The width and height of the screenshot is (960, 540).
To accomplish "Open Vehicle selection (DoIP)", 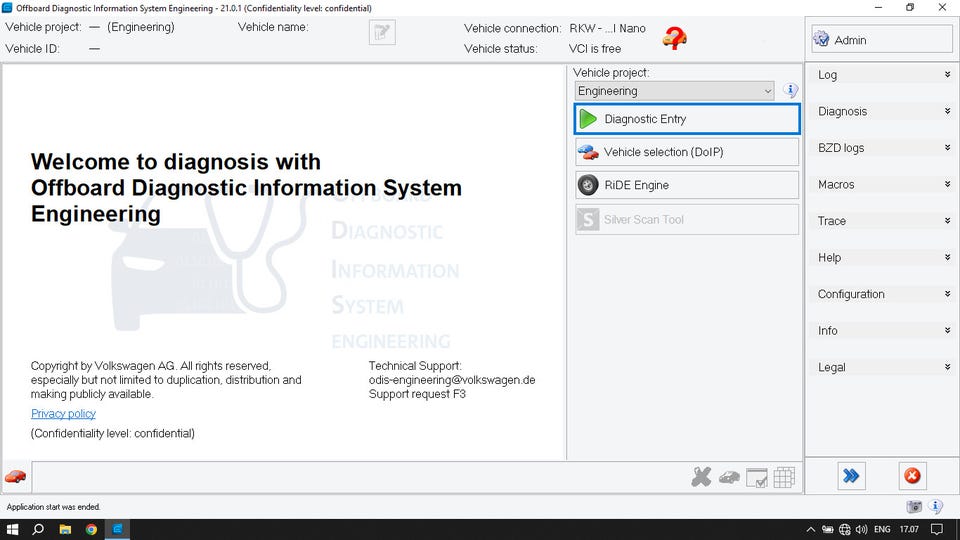I will [x=687, y=152].
